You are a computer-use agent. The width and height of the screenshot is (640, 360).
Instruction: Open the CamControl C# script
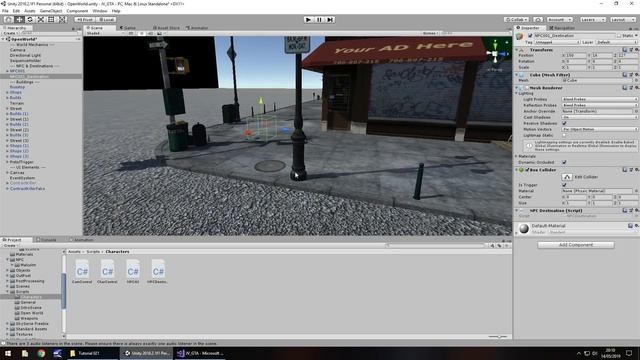pyautogui.click(x=82, y=271)
